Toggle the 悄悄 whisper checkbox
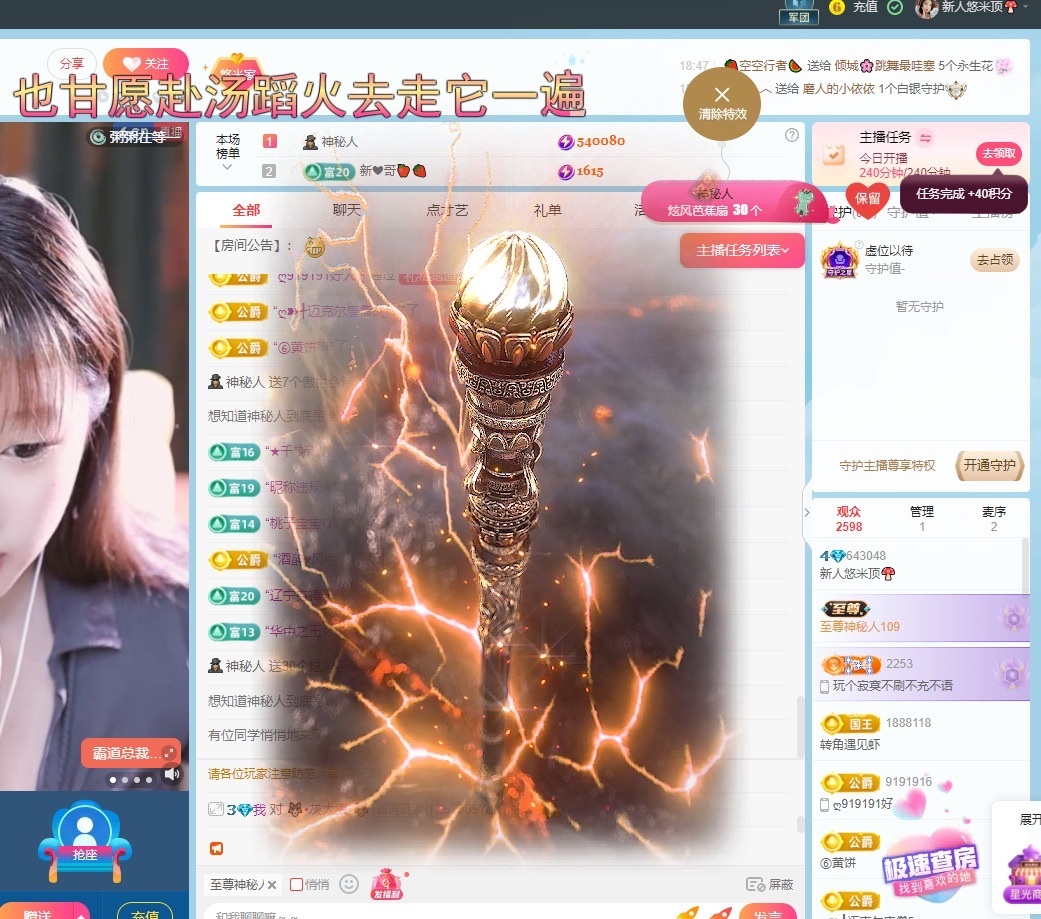This screenshot has width=1041, height=919. point(297,884)
